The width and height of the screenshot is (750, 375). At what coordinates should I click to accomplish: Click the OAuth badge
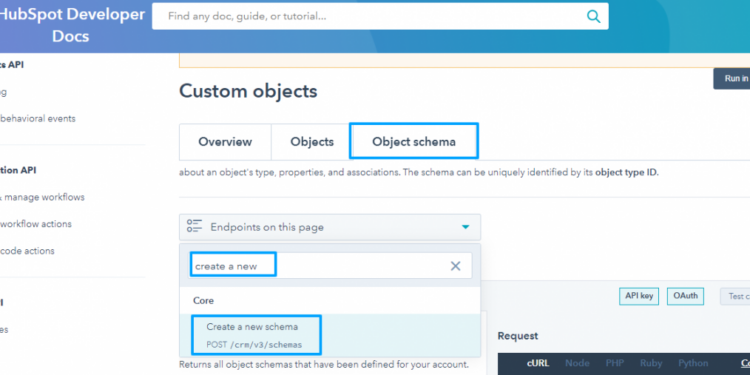tap(685, 296)
